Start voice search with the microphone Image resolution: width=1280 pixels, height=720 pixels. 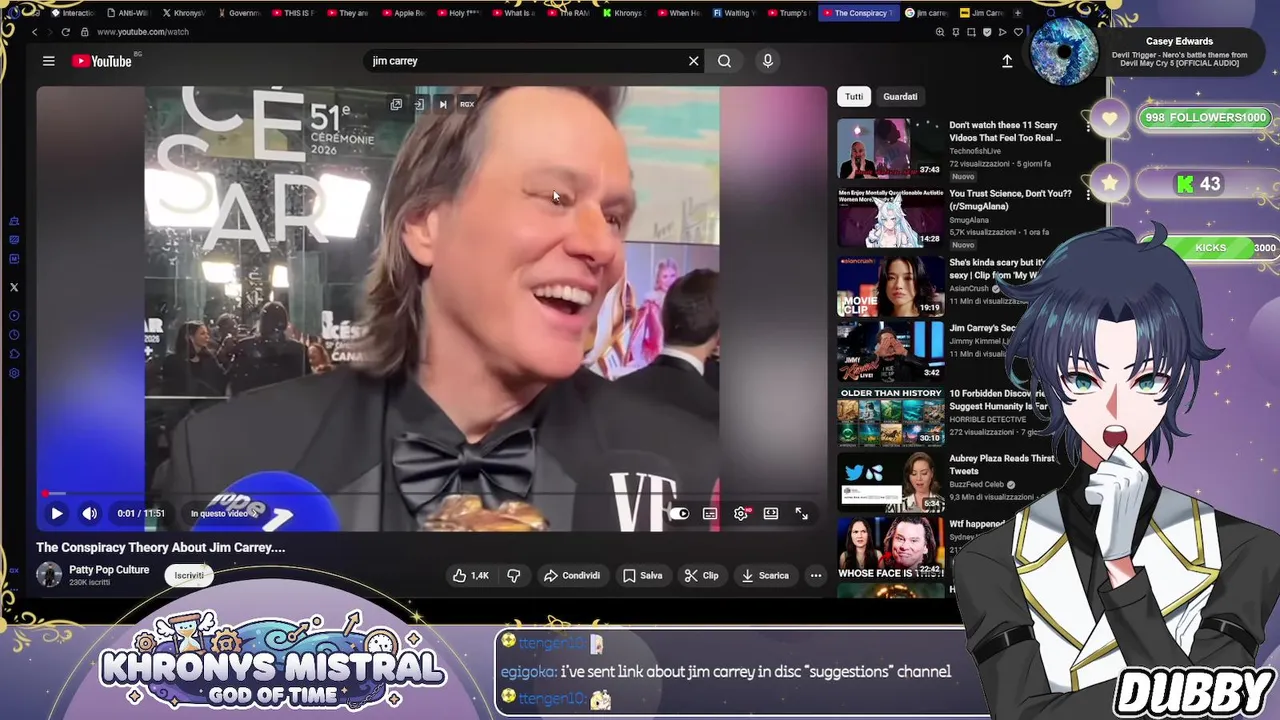click(x=767, y=61)
